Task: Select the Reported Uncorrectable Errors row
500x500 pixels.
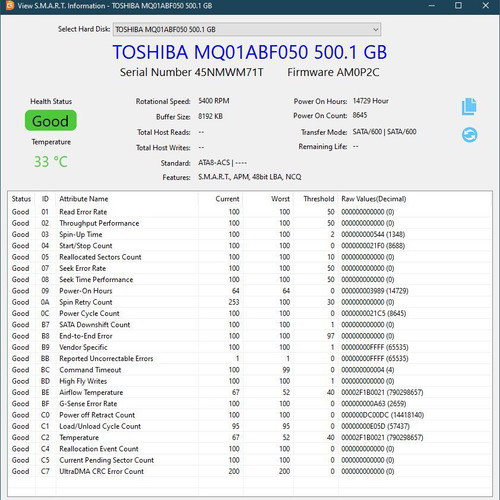Action: (250, 359)
